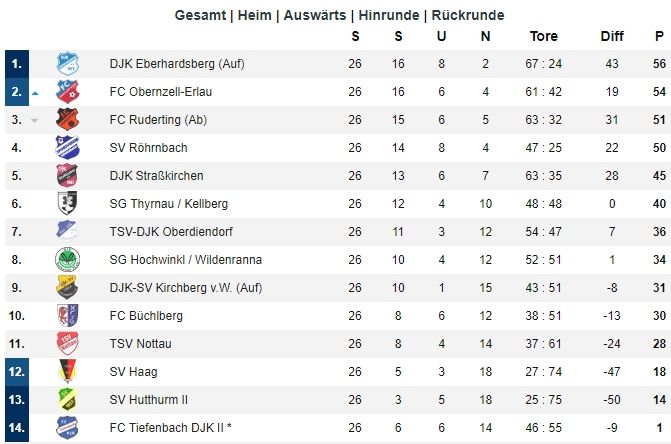Click the up arrow beside rank 2
This screenshot has width=671, height=444.
(x=35, y=93)
